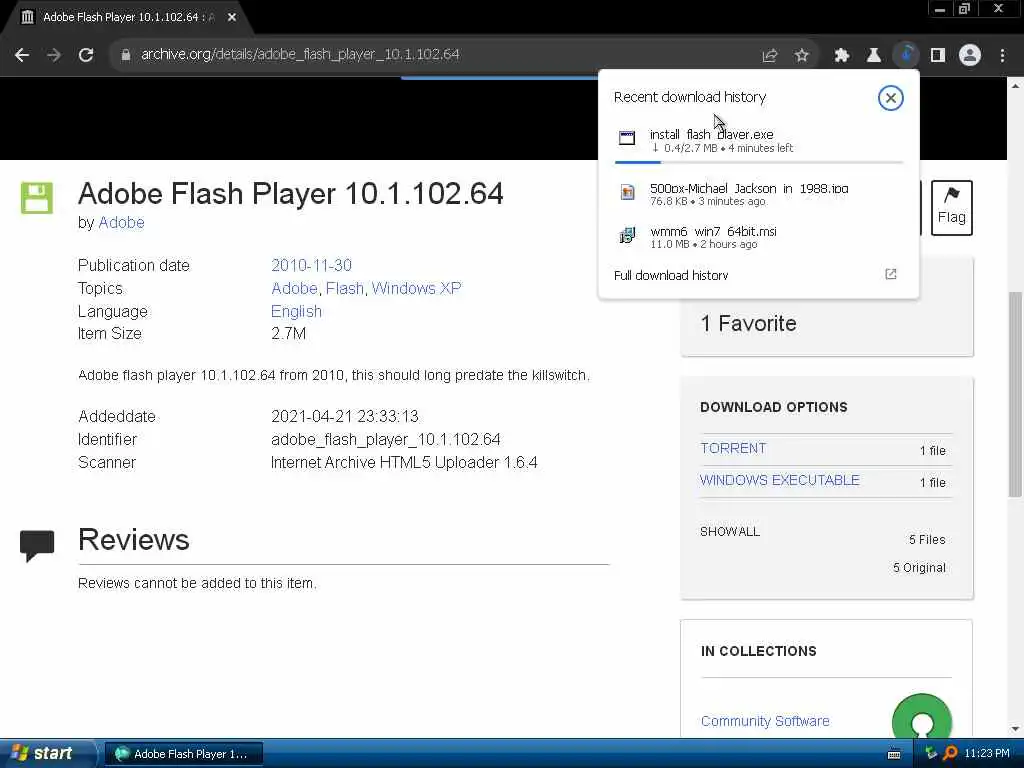This screenshot has width=1024, height=768.
Task: Click the page vertical scrollbar thumb
Action: (1016, 395)
